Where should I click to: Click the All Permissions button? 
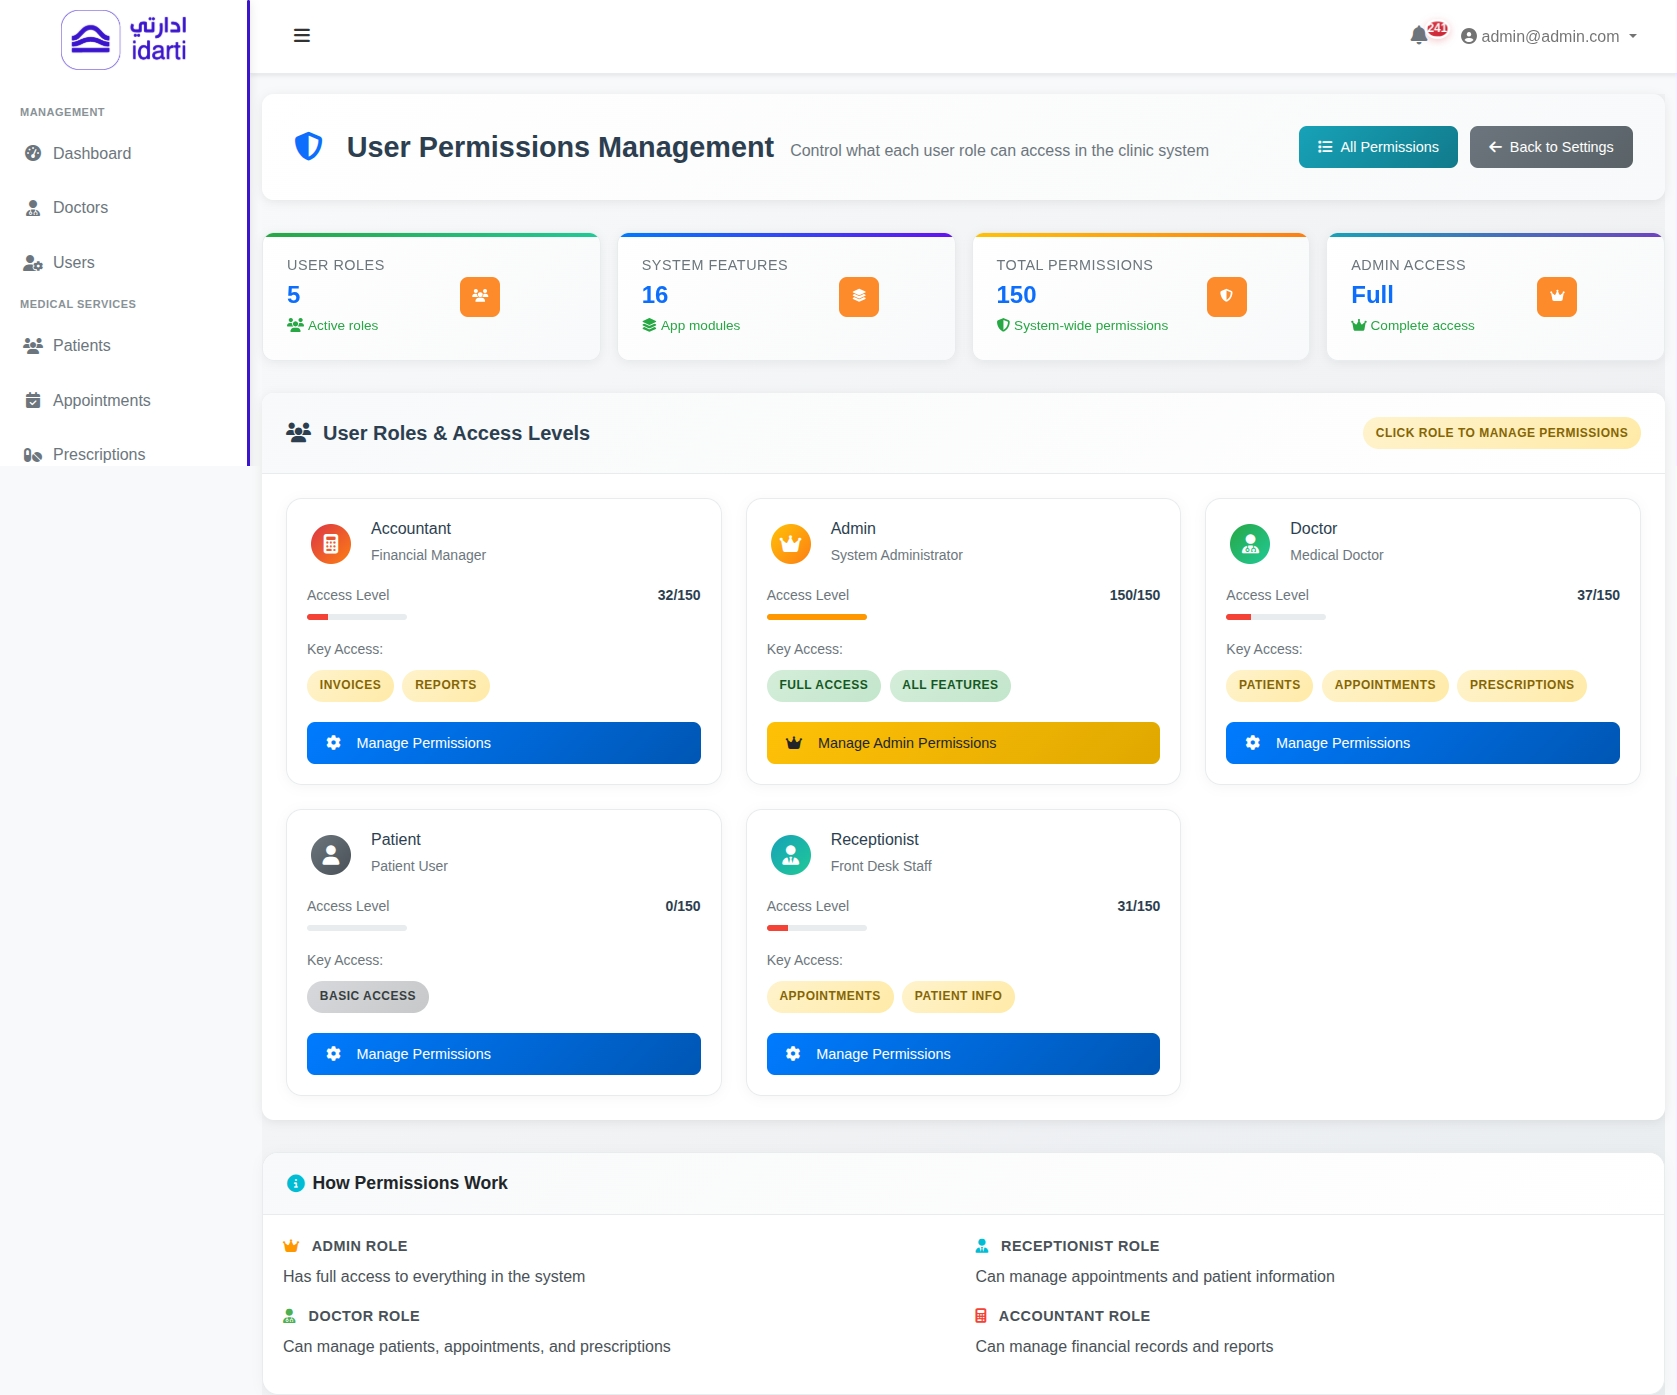(1377, 147)
